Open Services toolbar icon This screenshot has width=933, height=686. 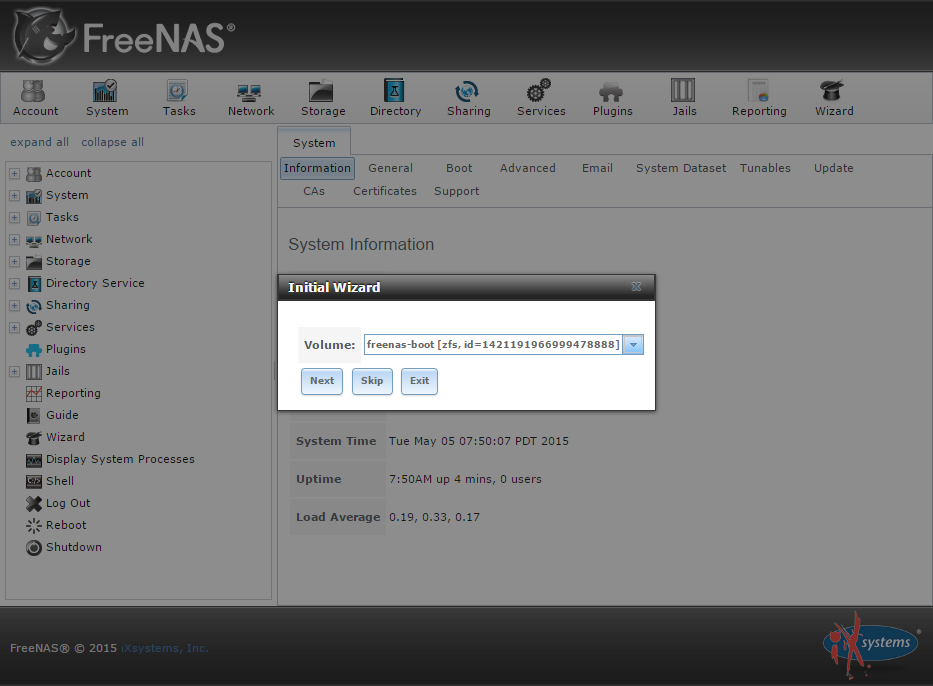[x=541, y=98]
